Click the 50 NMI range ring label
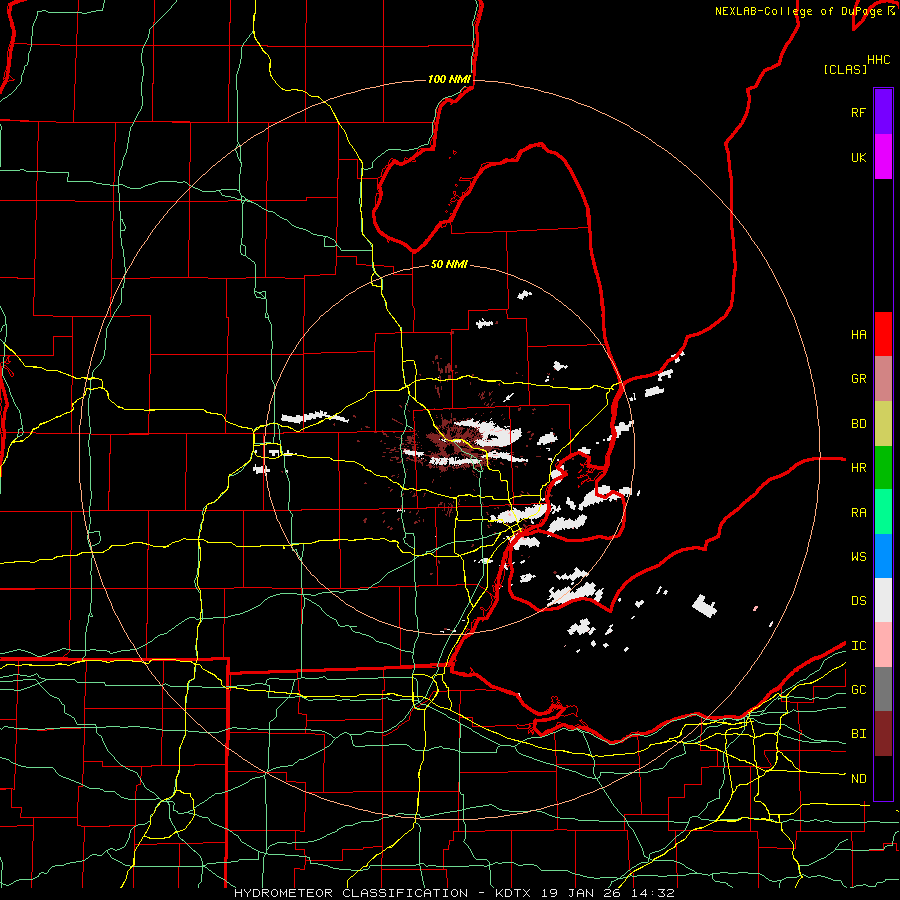900x900 pixels. [449, 264]
